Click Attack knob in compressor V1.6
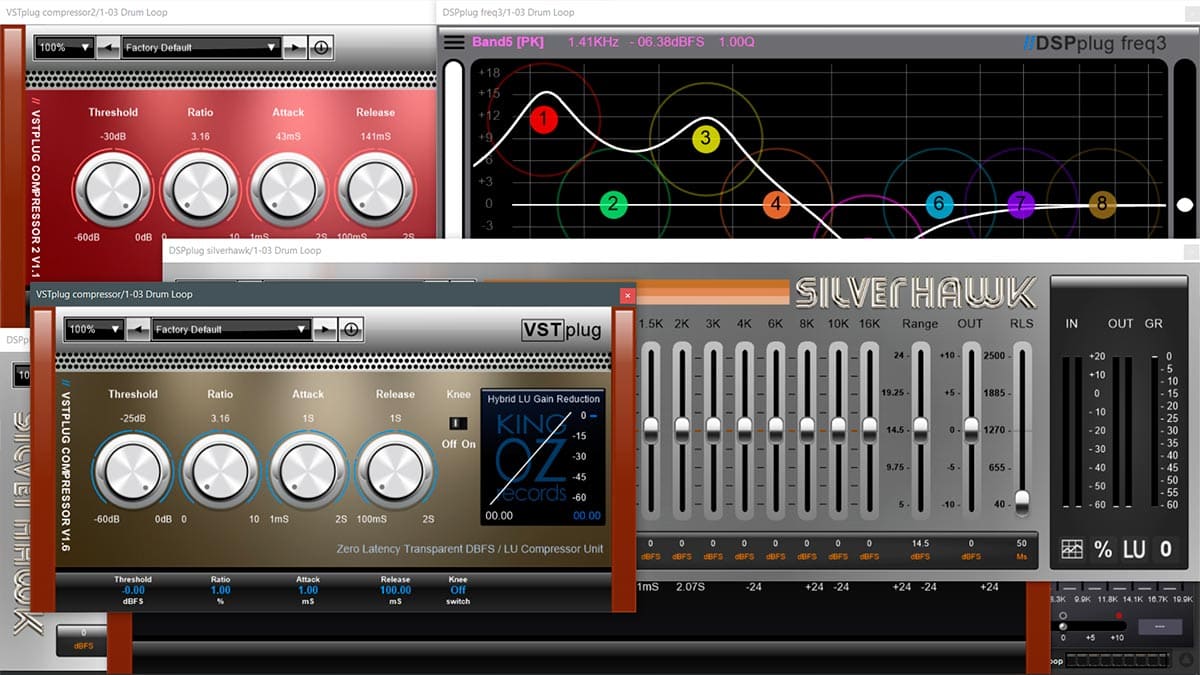The width and height of the screenshot is (1200, 675). (308, 473)
